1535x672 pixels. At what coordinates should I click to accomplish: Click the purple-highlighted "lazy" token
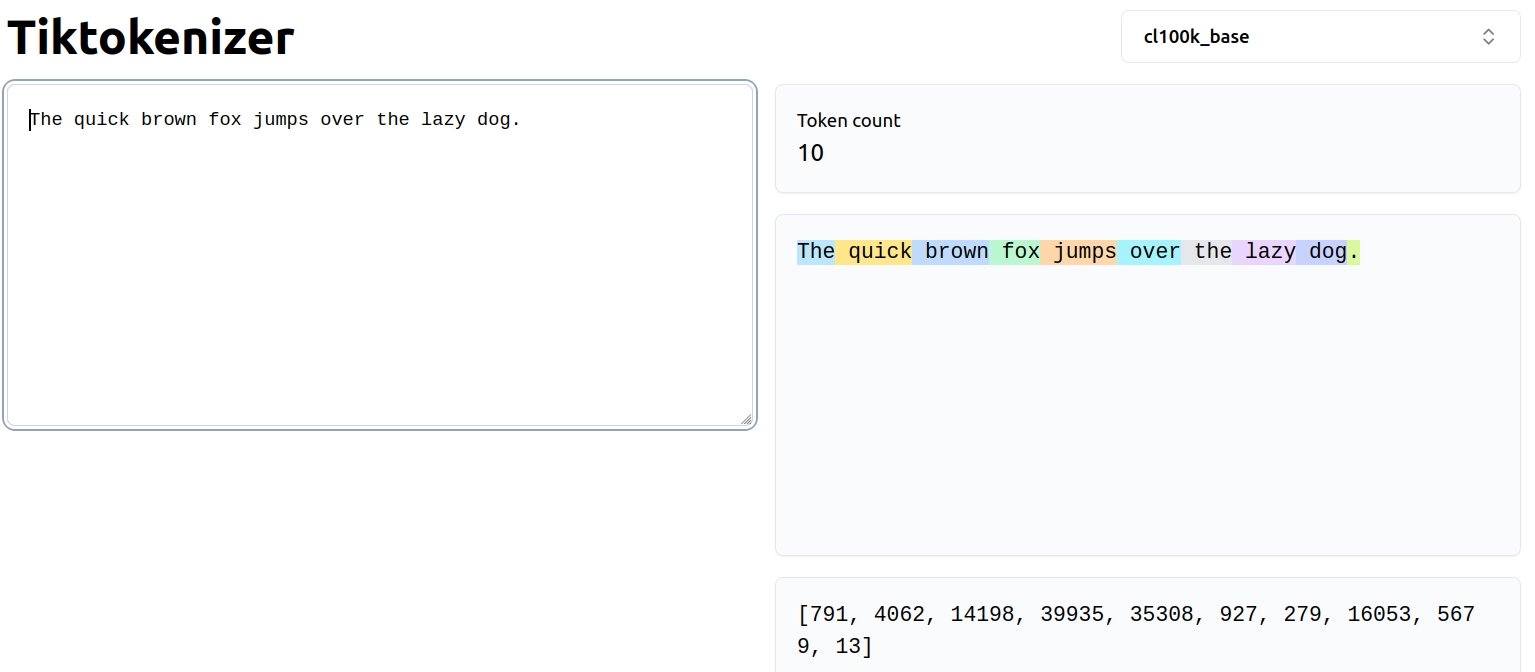tap(1266, 252)
